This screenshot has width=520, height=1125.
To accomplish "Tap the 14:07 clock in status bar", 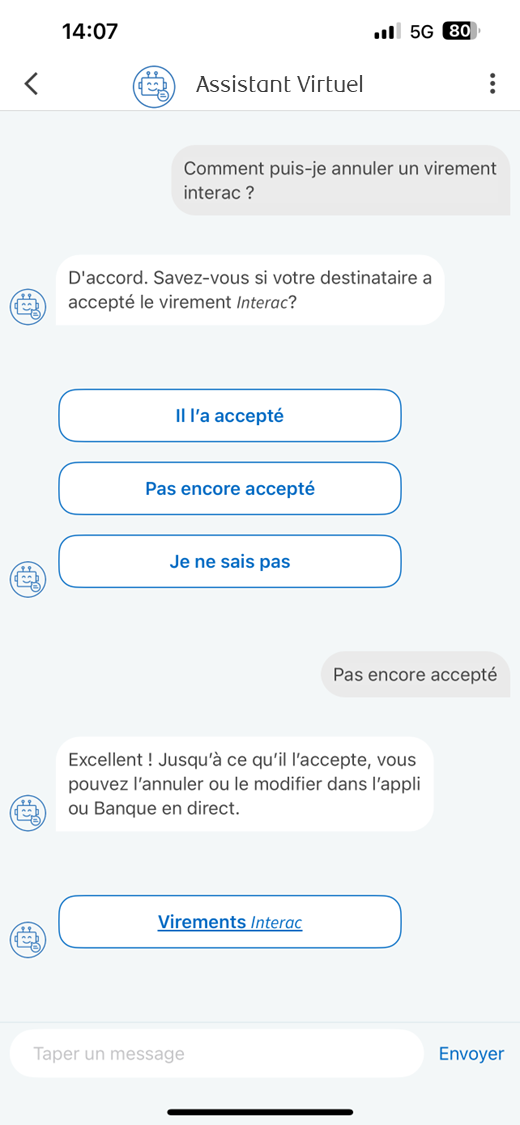I will 90,32.
